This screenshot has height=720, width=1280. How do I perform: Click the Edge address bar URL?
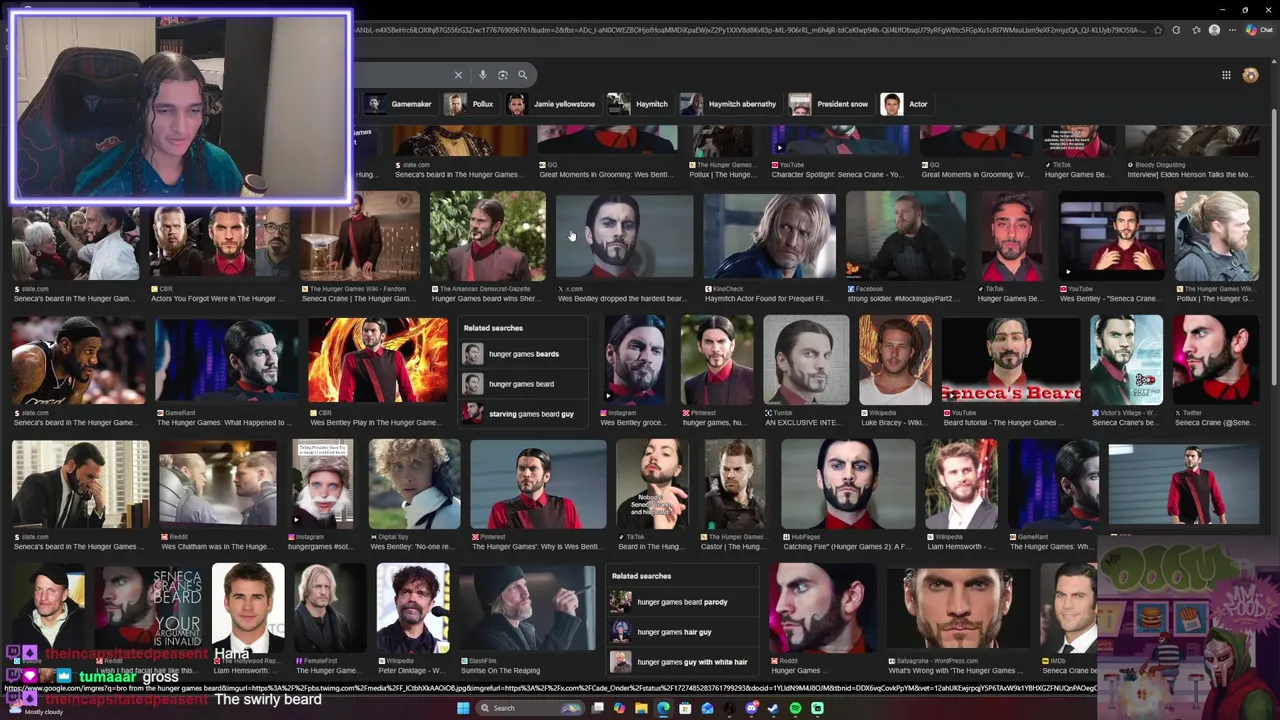tap(750, 30)
